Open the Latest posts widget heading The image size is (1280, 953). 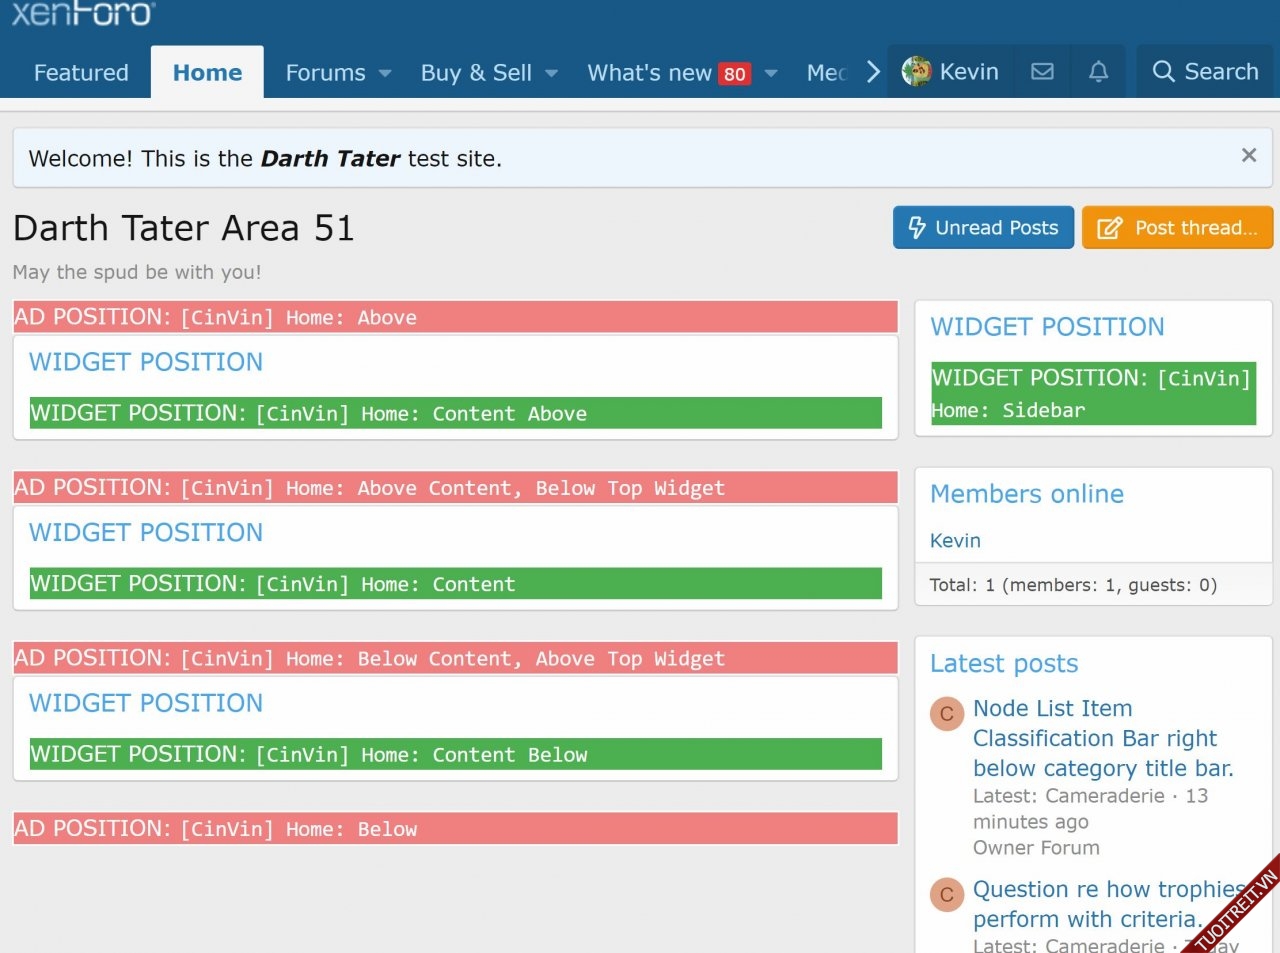click(x=1003, y=664)
